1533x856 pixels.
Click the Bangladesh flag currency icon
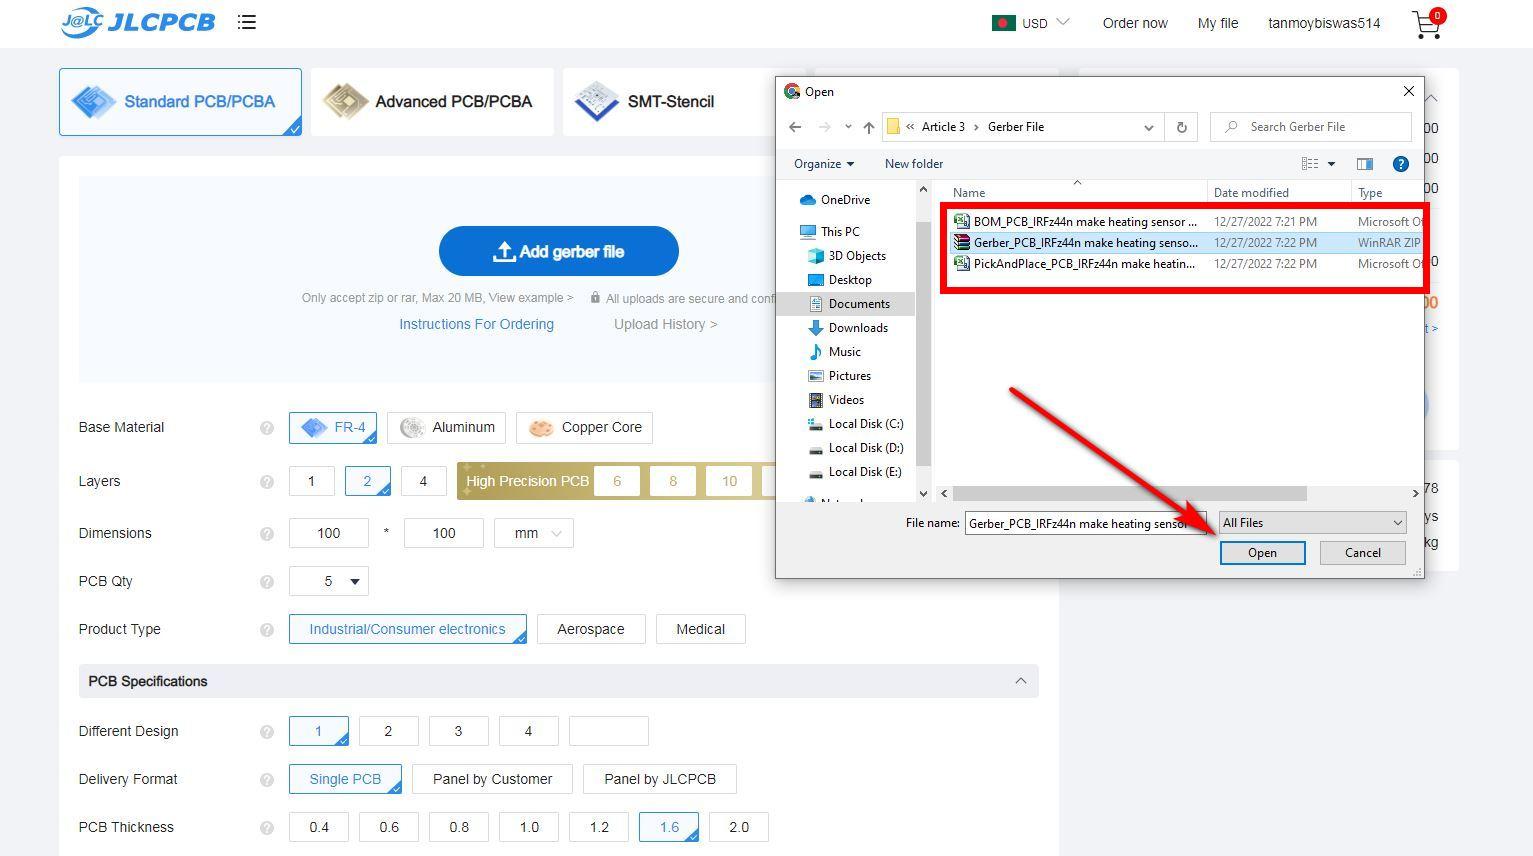(x=1004, y=23)
